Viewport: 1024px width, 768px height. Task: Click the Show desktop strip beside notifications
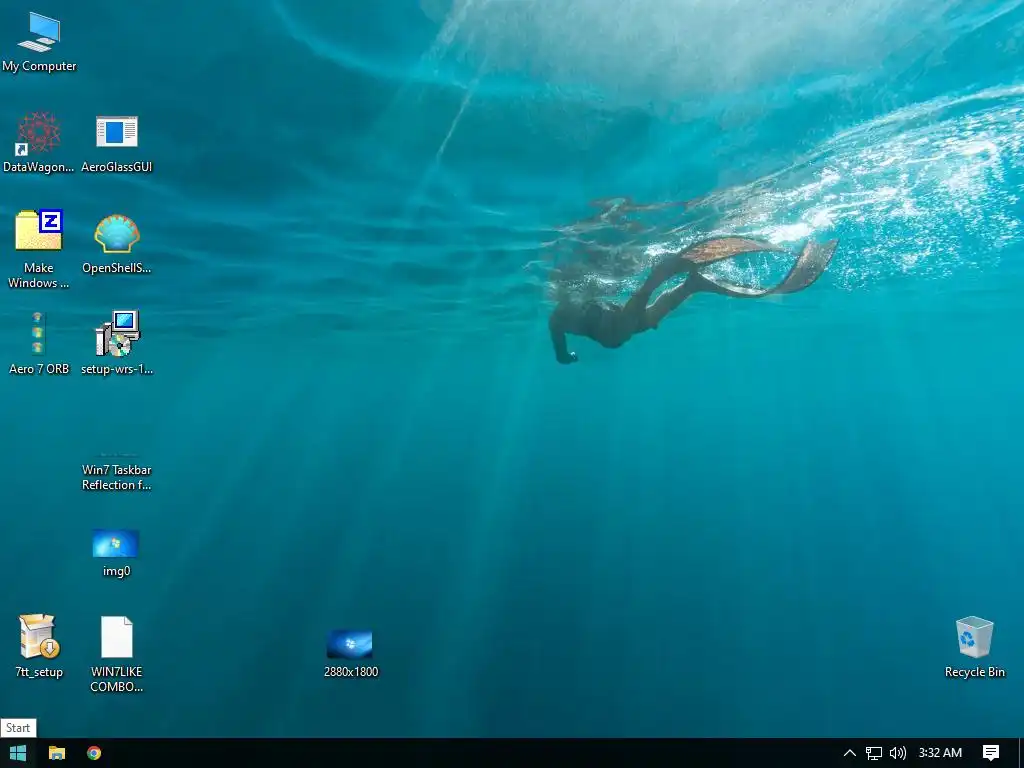click(1021, 753)
